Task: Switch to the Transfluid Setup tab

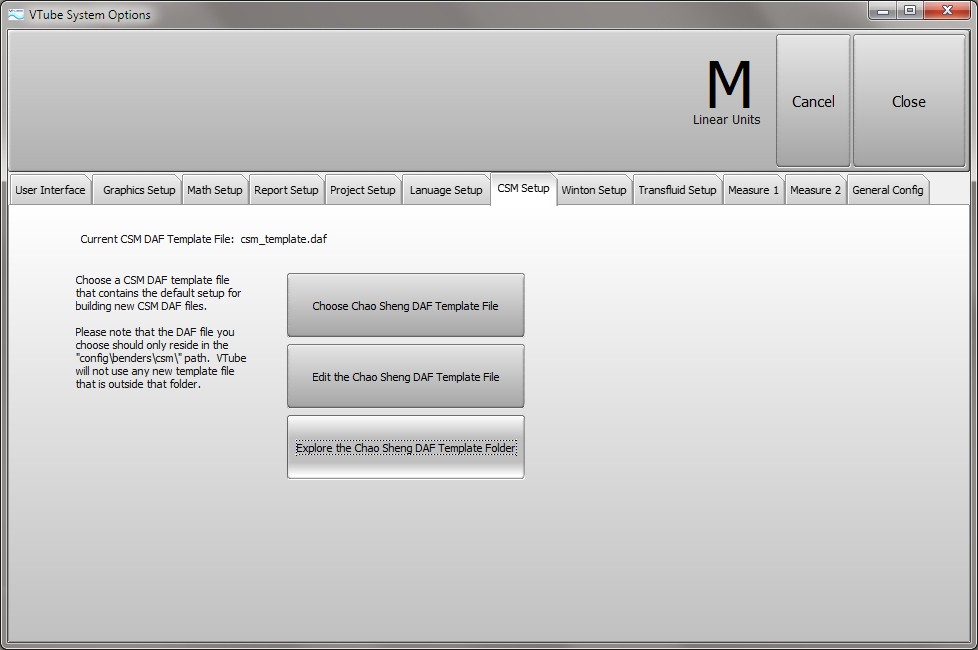Action: (x=677, y=190)
